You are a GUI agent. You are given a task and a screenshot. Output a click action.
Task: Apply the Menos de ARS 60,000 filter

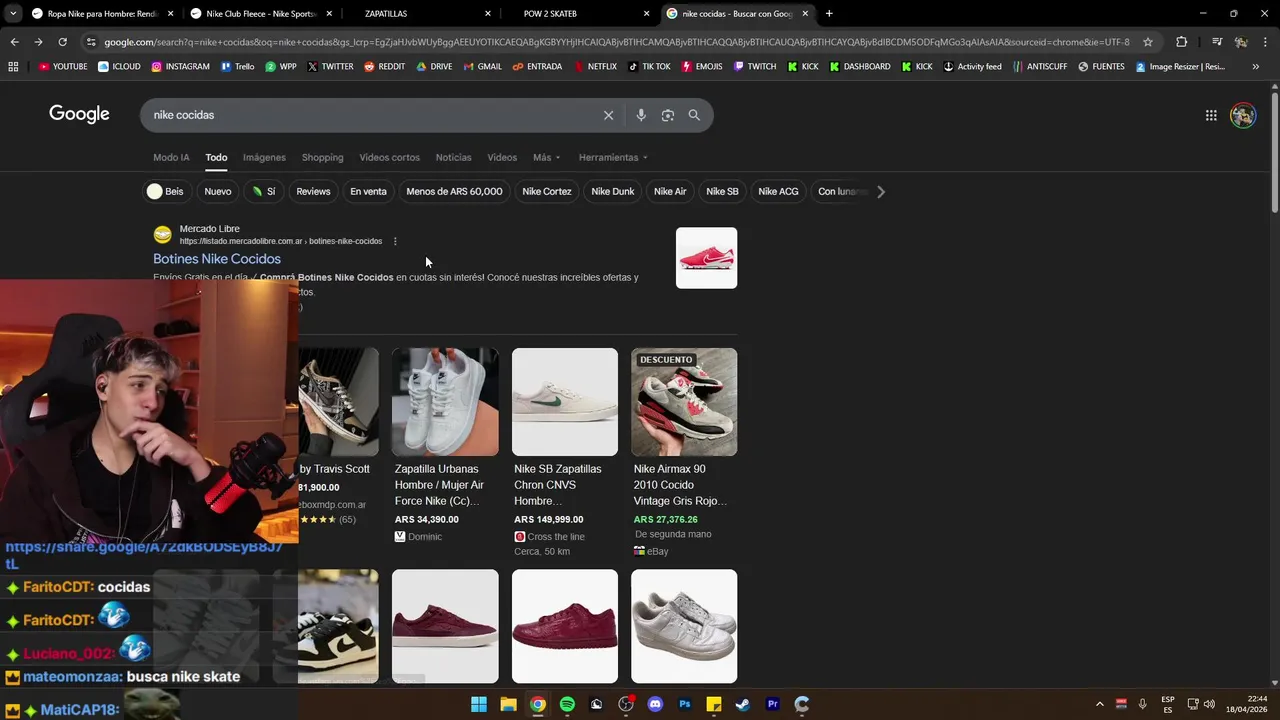point(454,191)
